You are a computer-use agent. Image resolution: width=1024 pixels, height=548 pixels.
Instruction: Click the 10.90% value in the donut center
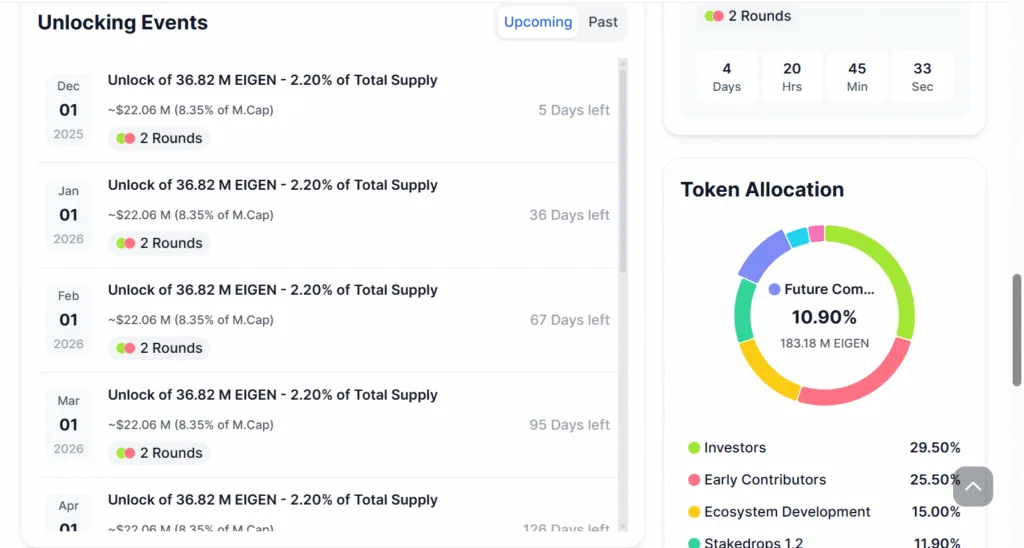point(824,317)
